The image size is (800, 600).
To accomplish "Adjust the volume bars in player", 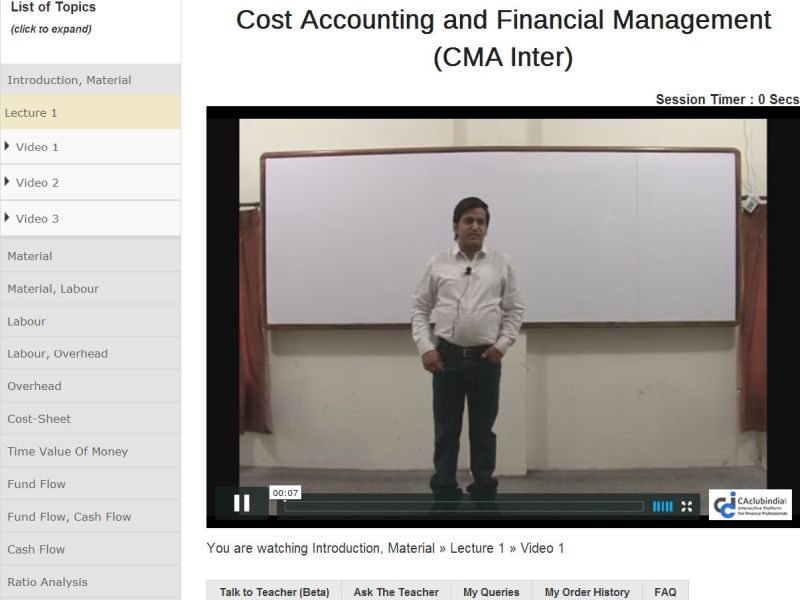I will [662, 506].
